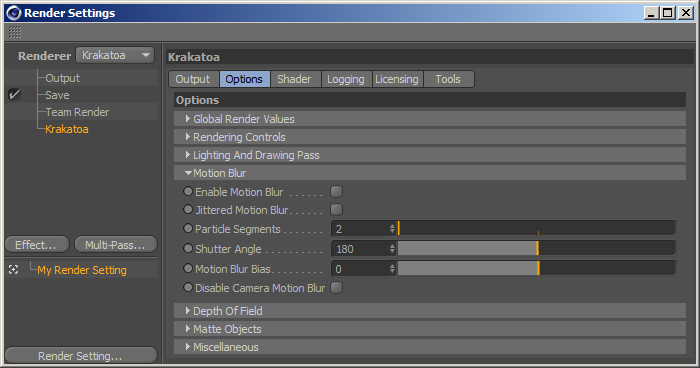Click Jittered Motion Blur keyframe circle
This screenshot has width=700, height=368.
pyautogui.click(x=188, y=209)
